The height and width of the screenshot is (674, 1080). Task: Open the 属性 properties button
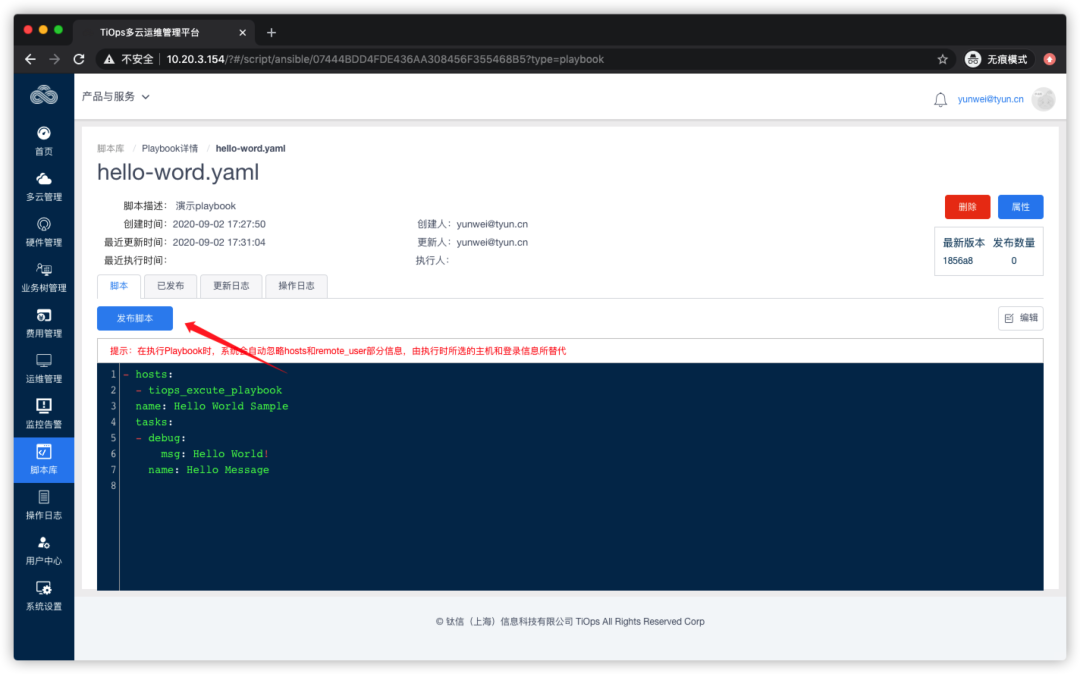click(1020, 207)
